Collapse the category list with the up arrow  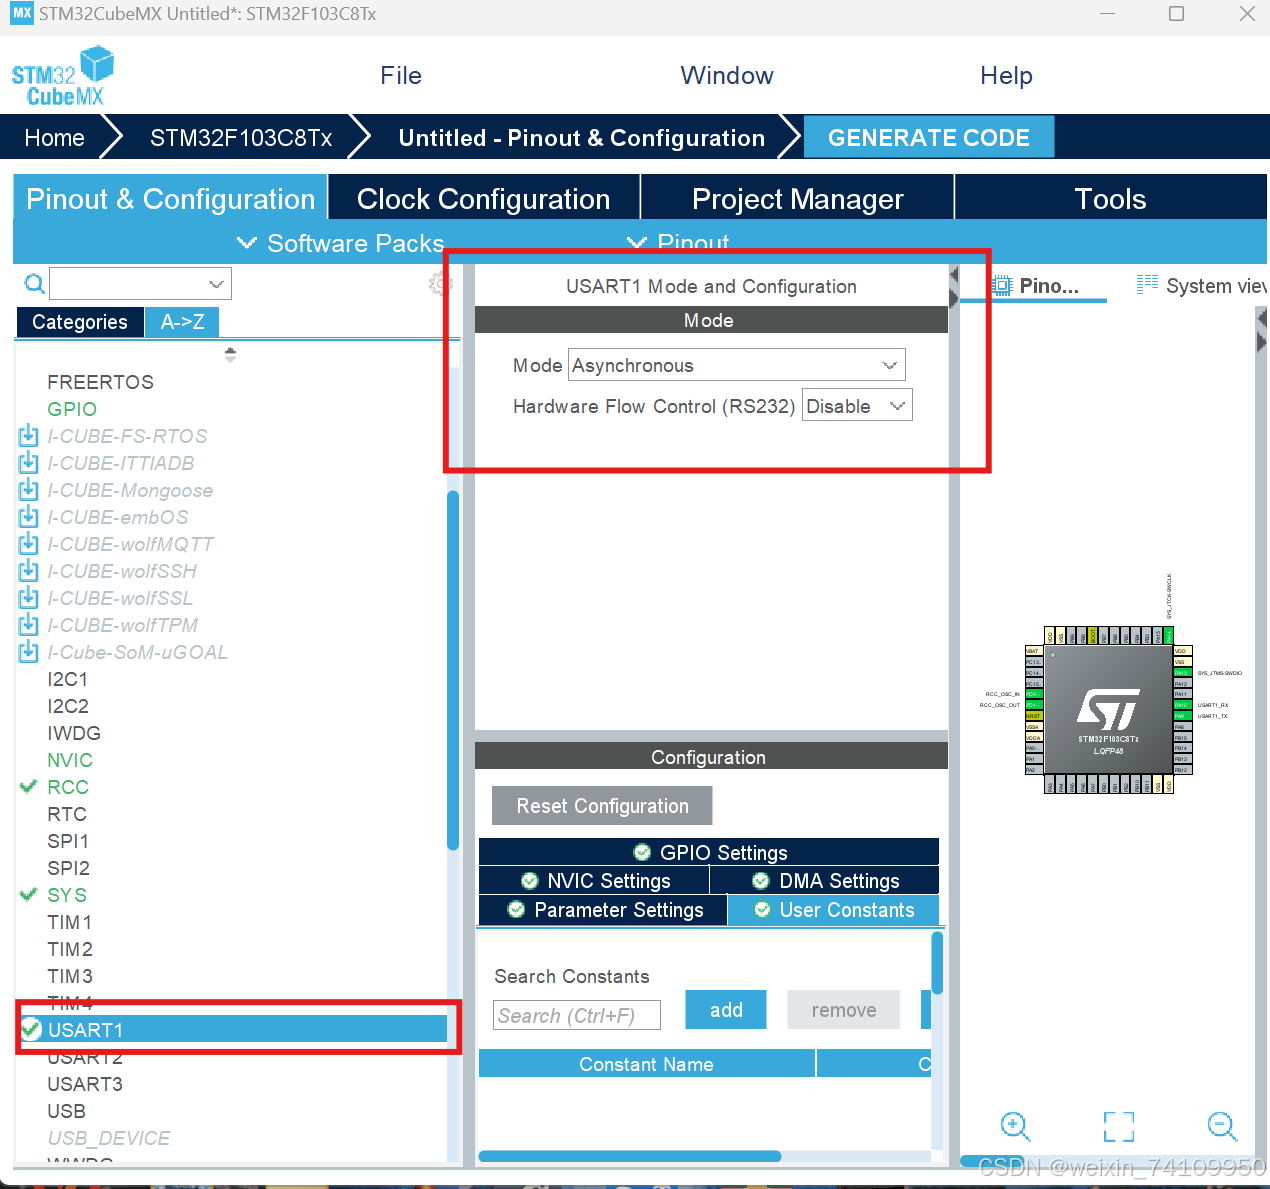point(230,353)
